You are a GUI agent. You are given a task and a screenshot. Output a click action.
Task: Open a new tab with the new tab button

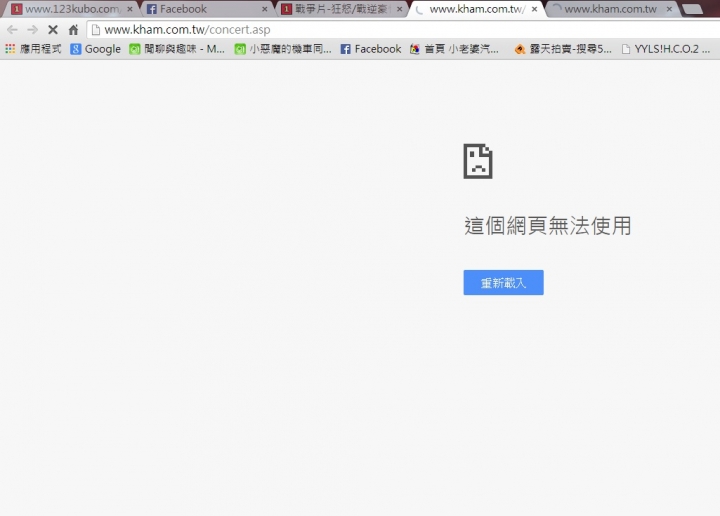click(693, 9)
